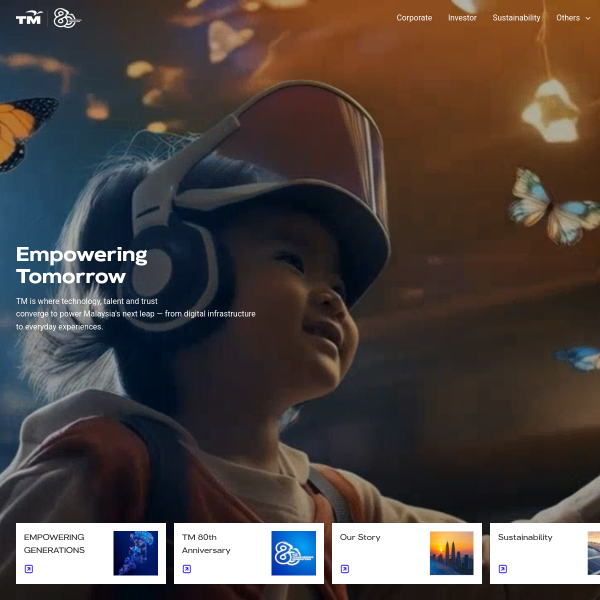
Task: Select the Sustainability card title
Action: tap(525, 537)
